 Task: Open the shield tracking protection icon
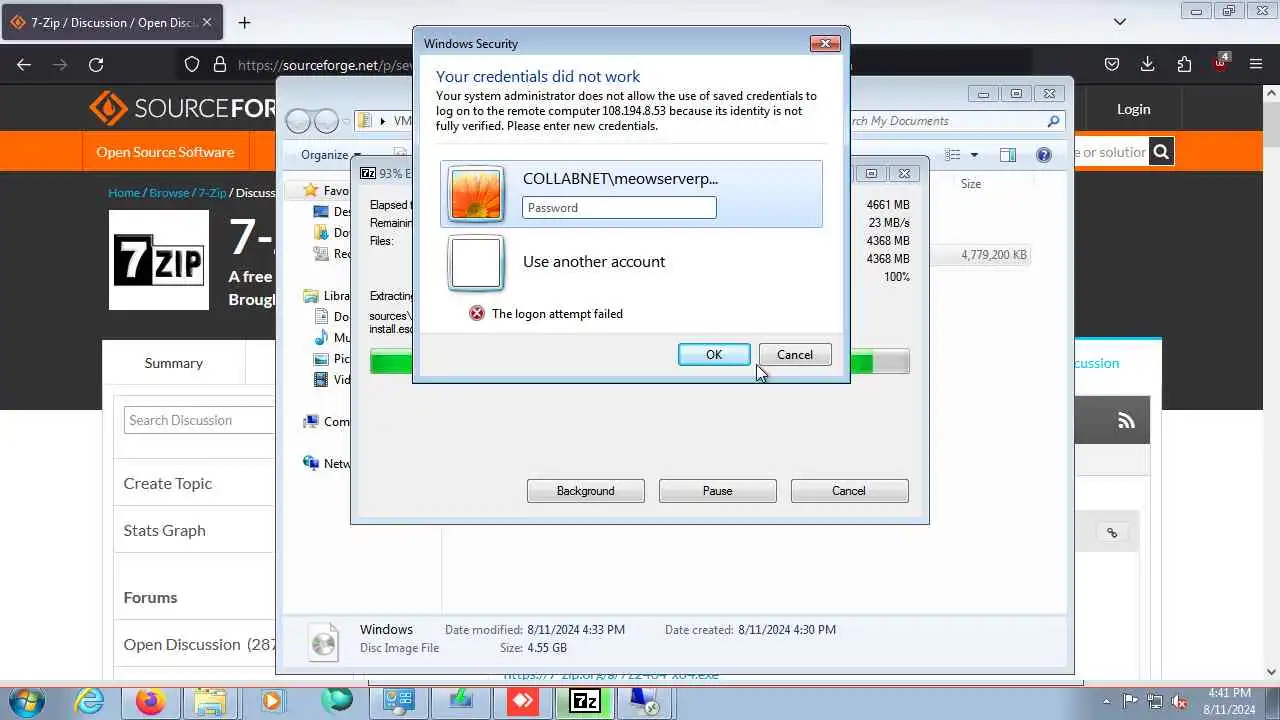(x=192, y=64)
